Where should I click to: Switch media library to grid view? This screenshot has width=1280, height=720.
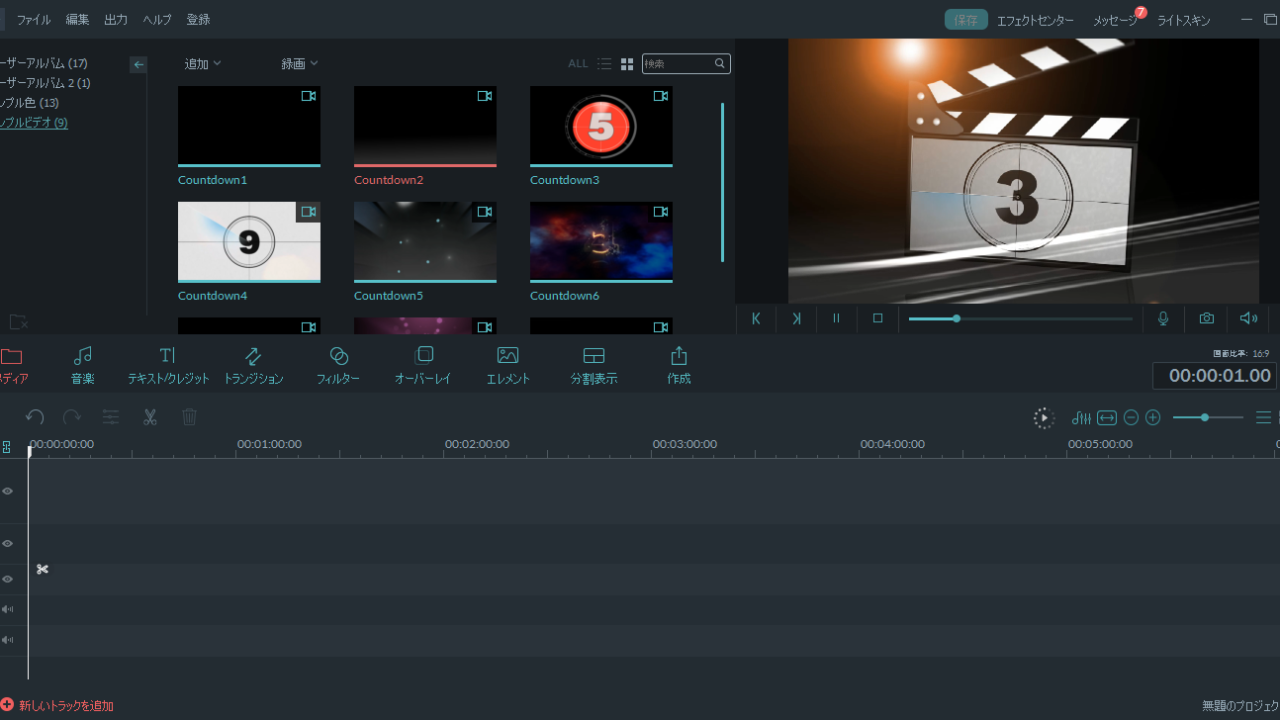pyautogui.click(x=627, y=64)
